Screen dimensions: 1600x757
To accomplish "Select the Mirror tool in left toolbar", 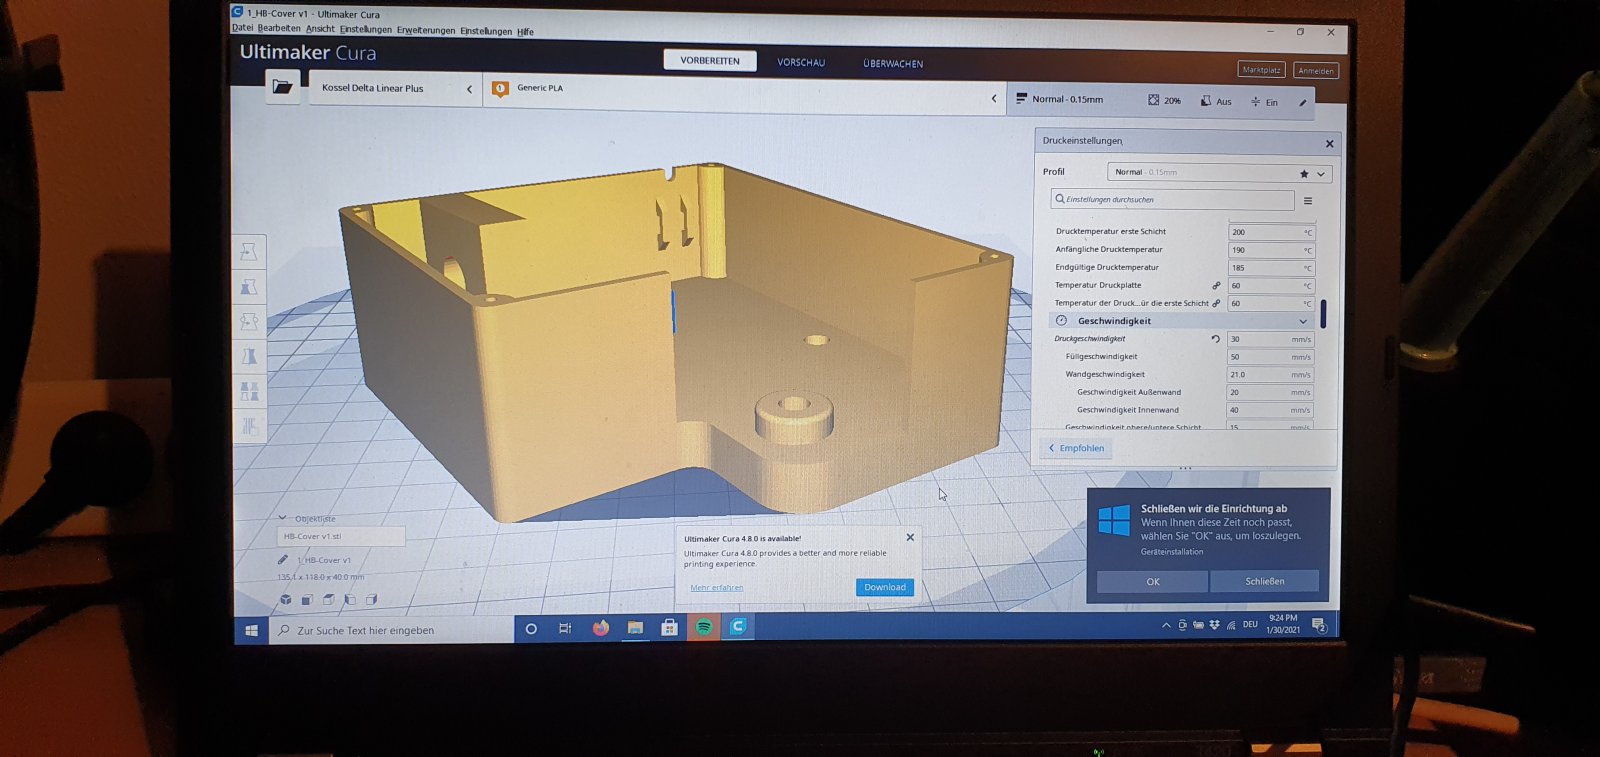I will (x=249, y=357).
